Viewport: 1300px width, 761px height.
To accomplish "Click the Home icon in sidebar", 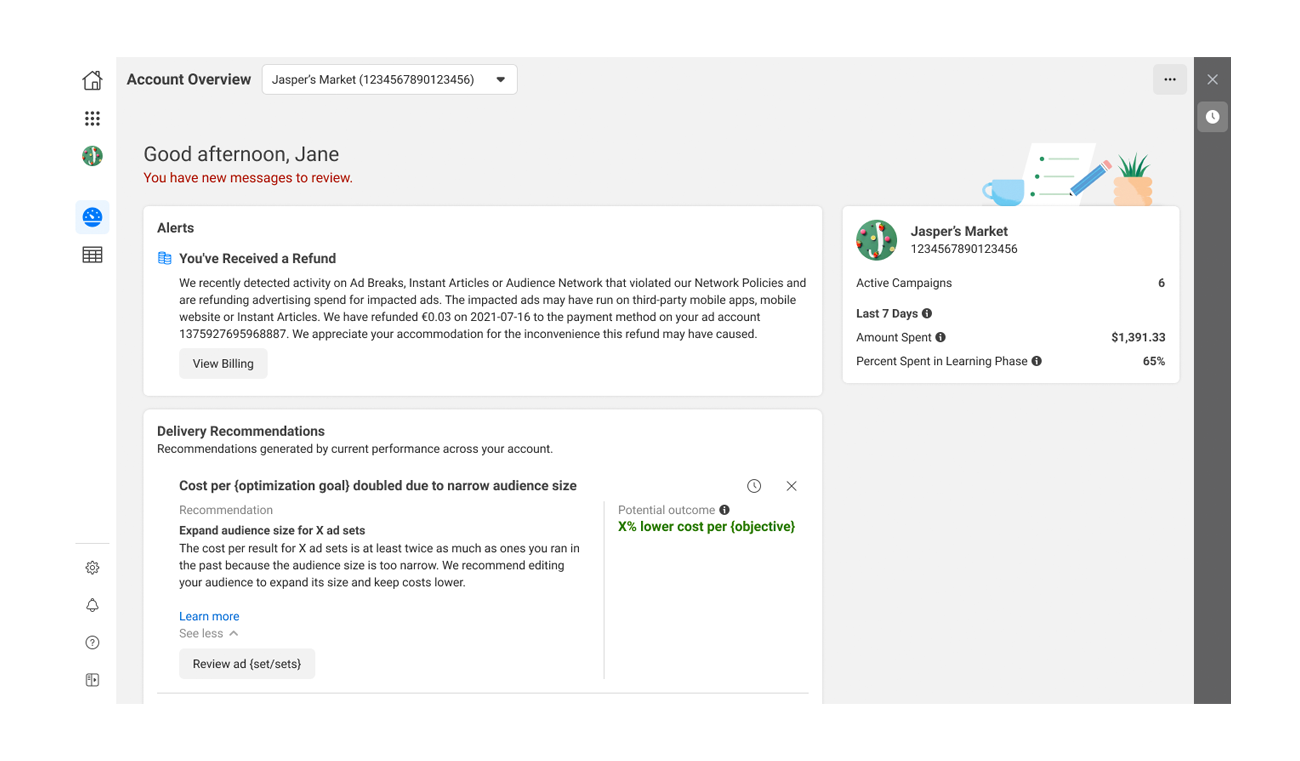I will pyautogui.click(x=92, y=80).
